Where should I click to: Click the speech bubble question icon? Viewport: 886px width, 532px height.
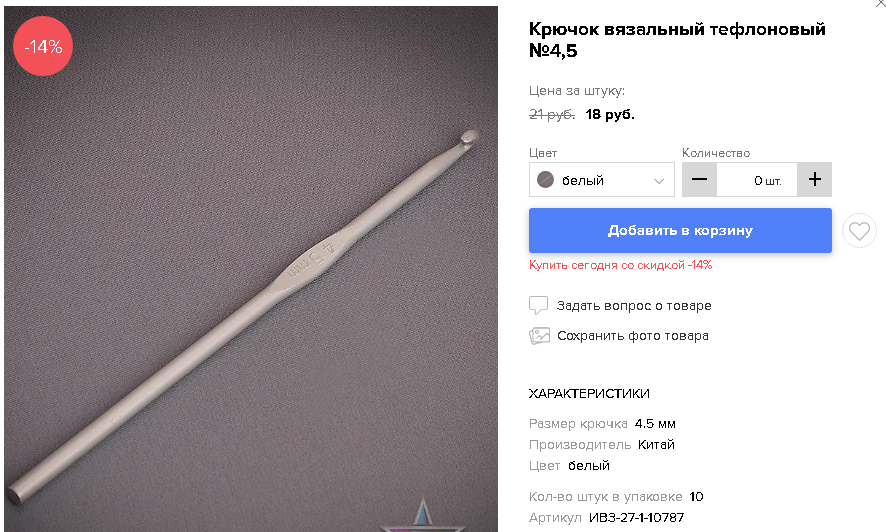click(x=538, y=306)
